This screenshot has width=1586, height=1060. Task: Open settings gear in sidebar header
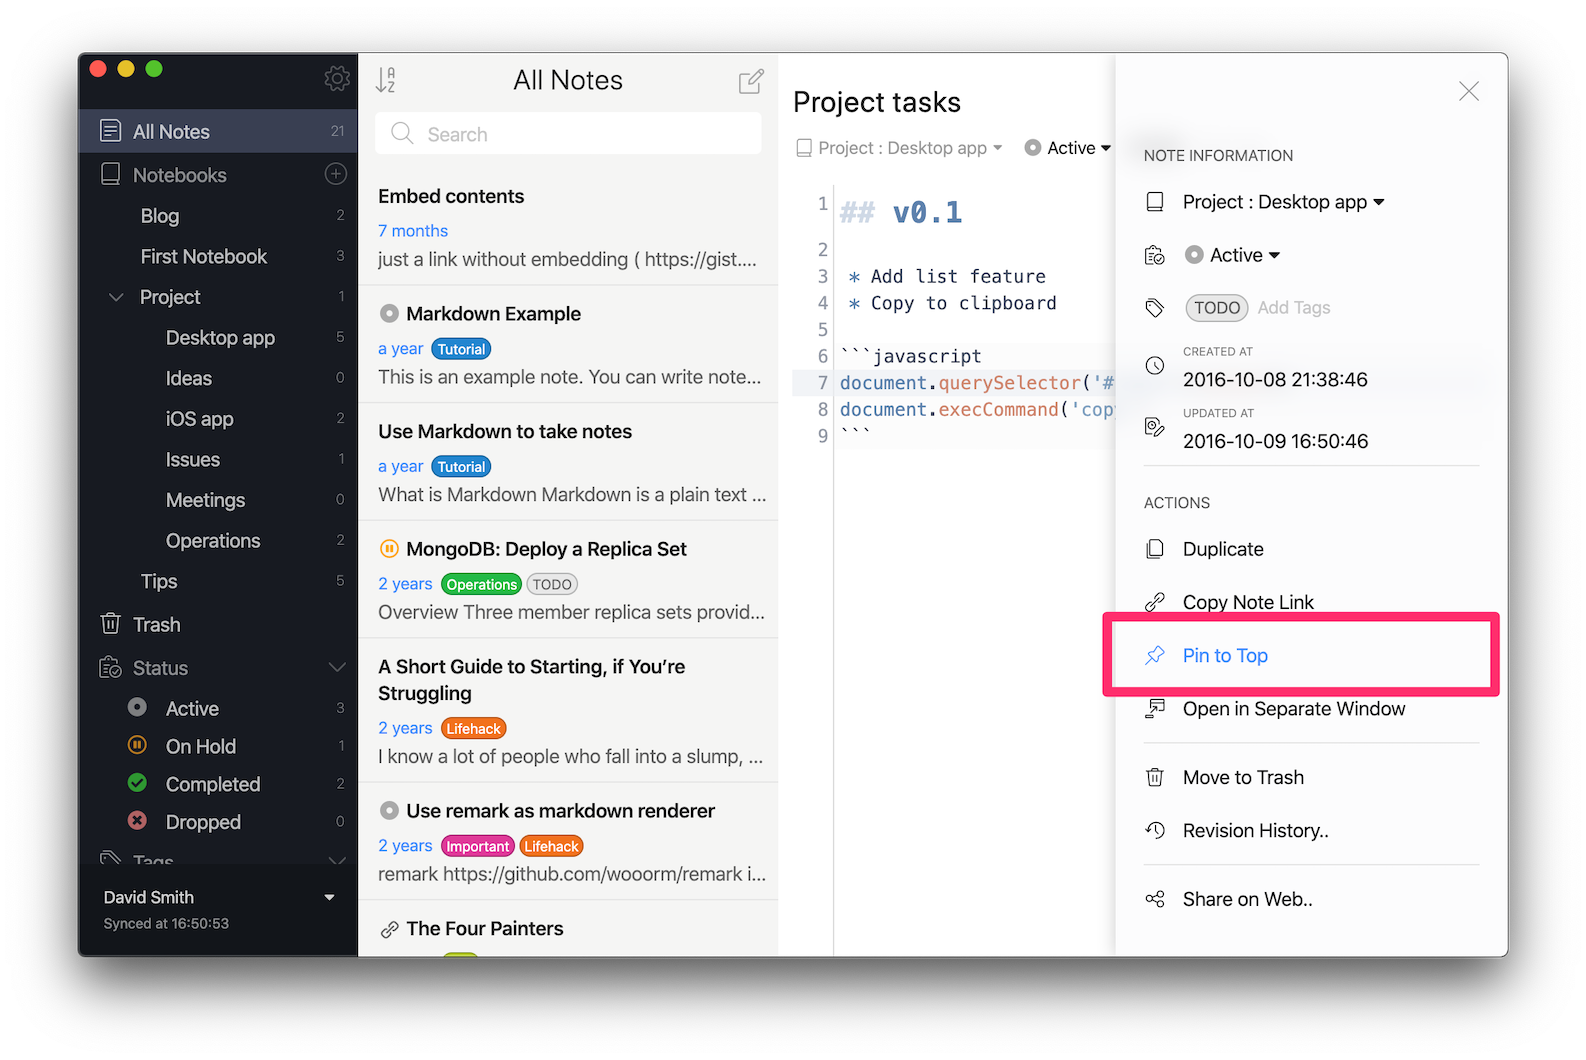click(x=337, y=78)
